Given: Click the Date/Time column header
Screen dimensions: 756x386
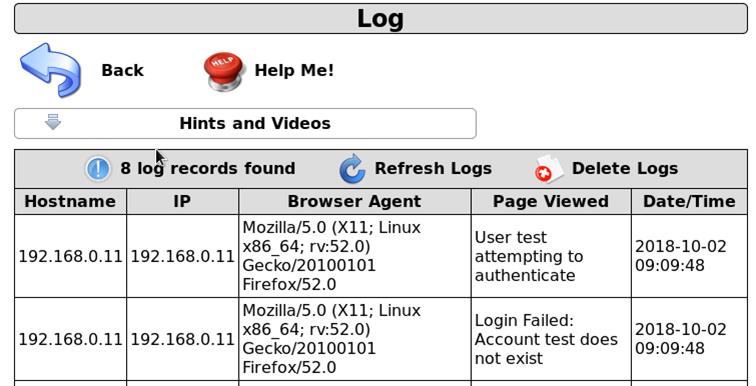Looking at the screenshot, I should pyautogui.click(x=689, y=201).
